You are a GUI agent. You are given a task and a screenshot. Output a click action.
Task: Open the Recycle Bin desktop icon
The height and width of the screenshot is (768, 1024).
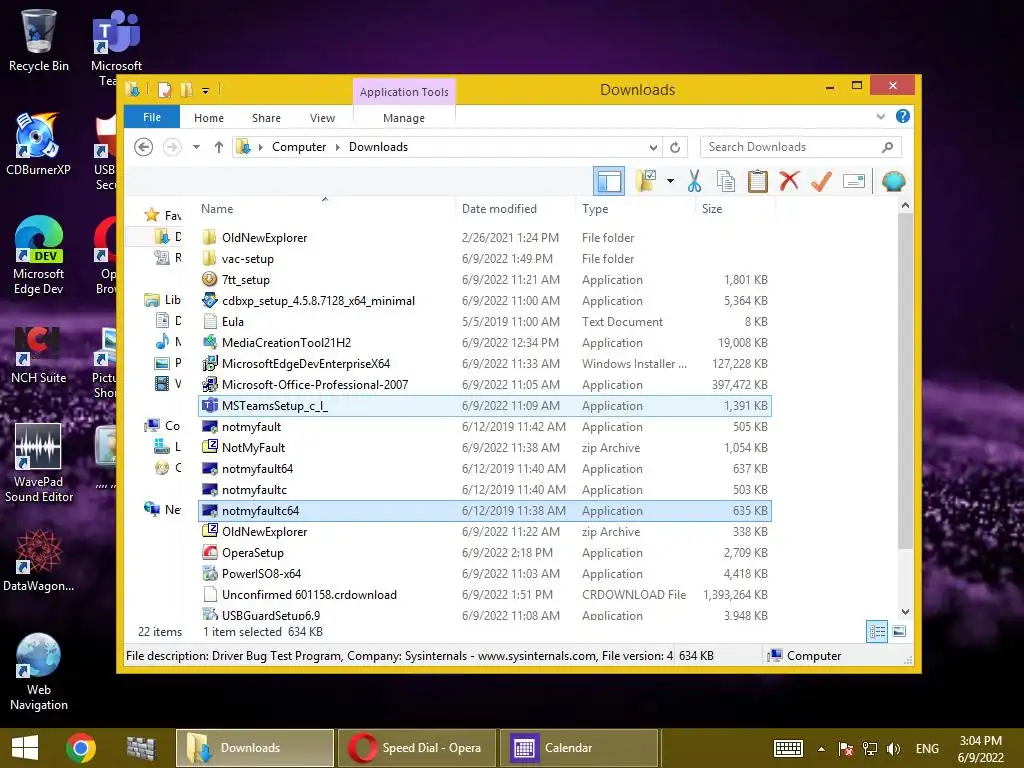tap(39, 40)
